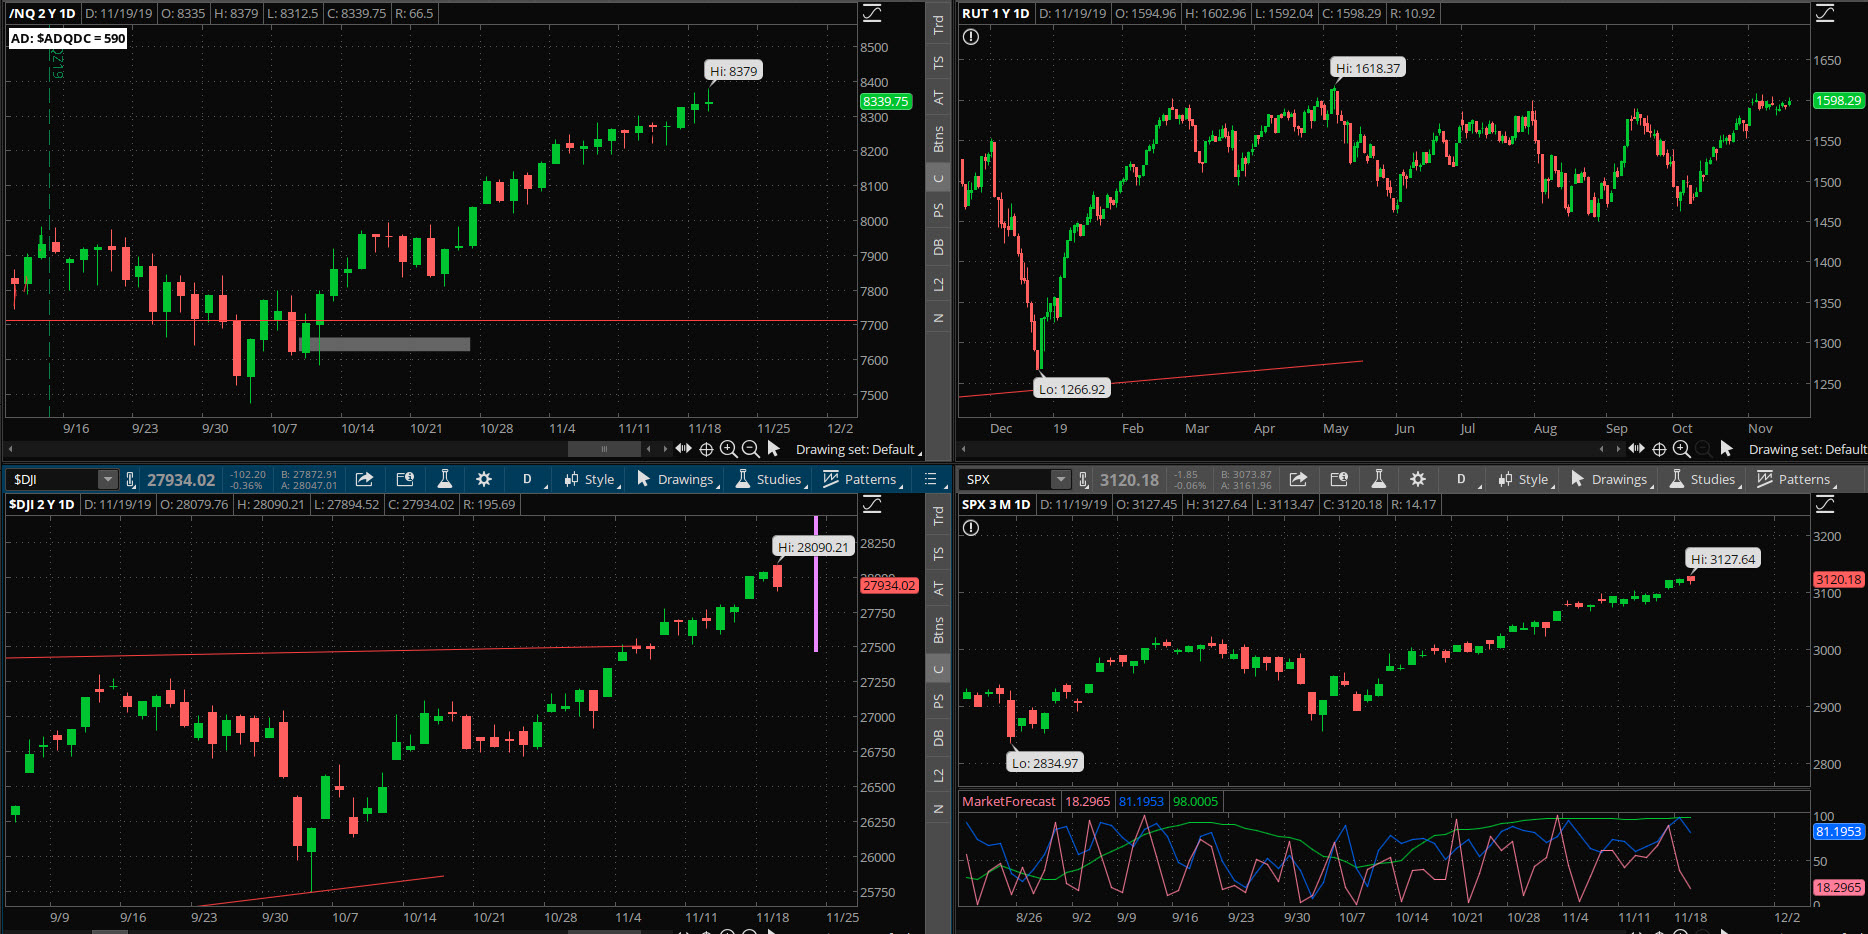
Task: Click the symbol link clip icon beside SPX
Action: [x=1083, y=480]
